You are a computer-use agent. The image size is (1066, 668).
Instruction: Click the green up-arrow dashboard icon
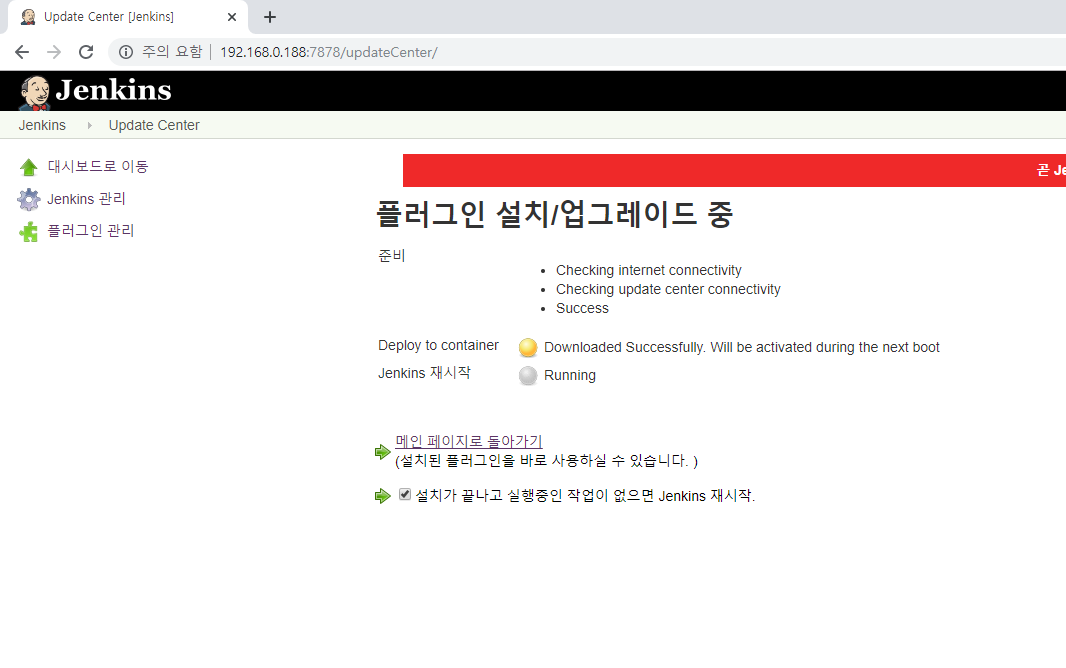[29, 167]
